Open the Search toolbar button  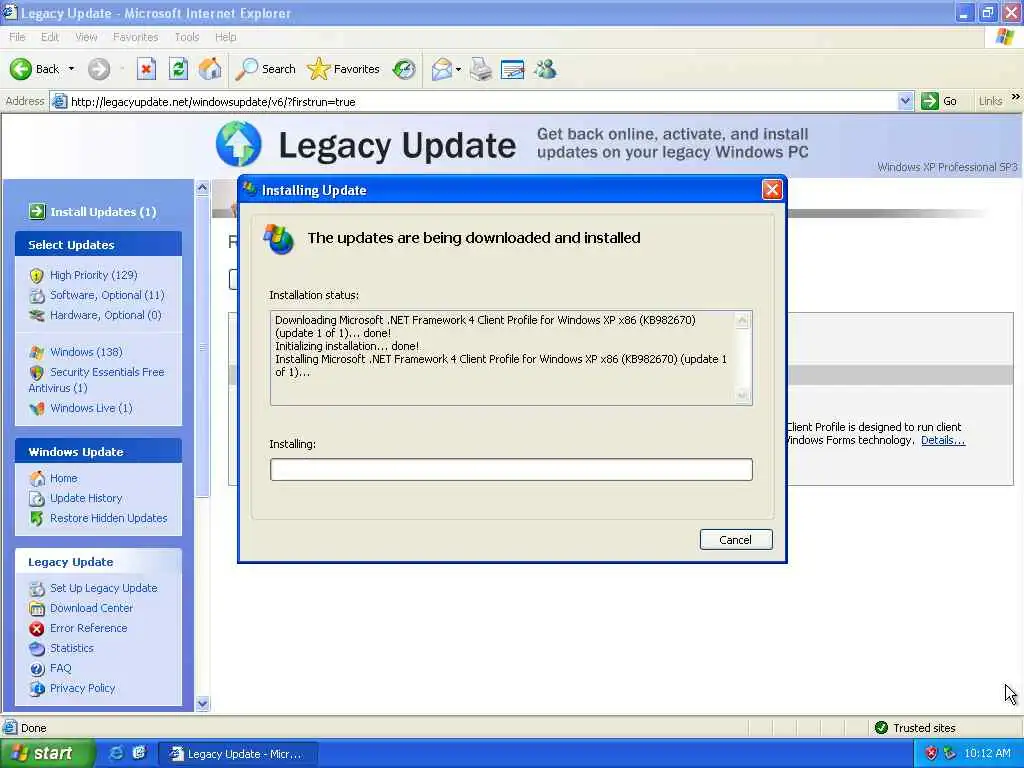(x=266, y=69)
